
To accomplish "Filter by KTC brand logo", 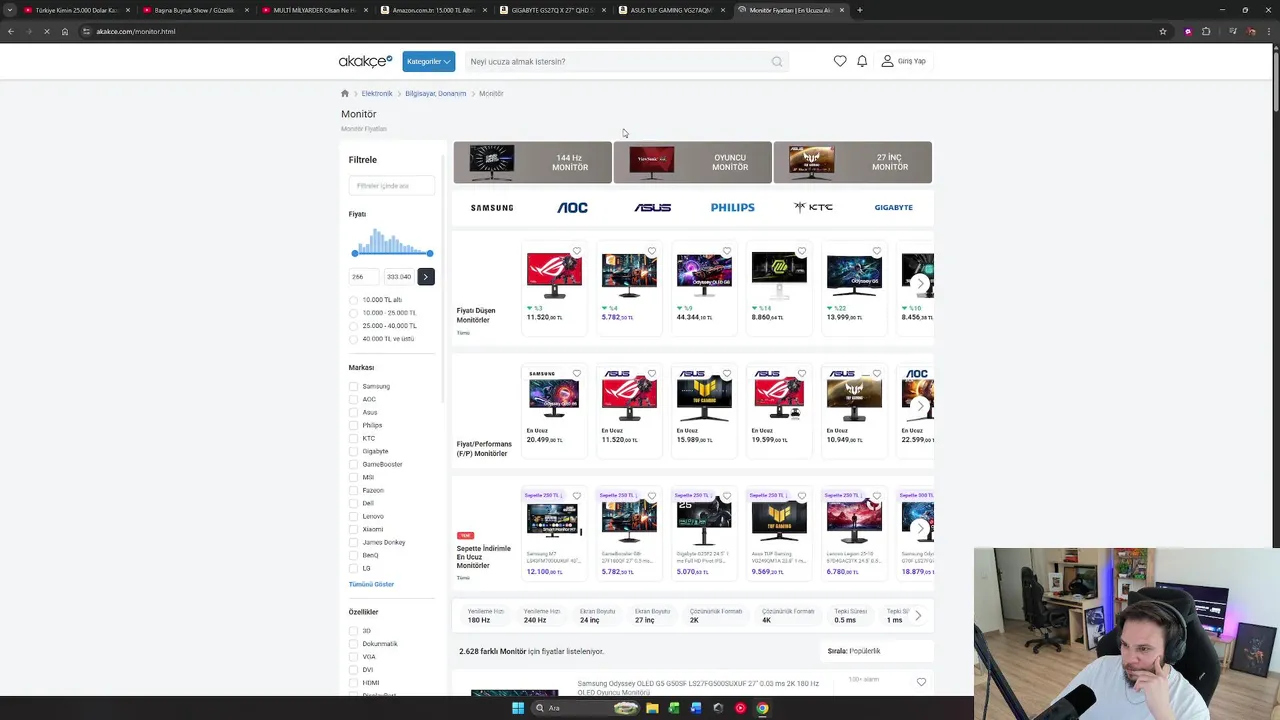I will [x=813, y=207].
